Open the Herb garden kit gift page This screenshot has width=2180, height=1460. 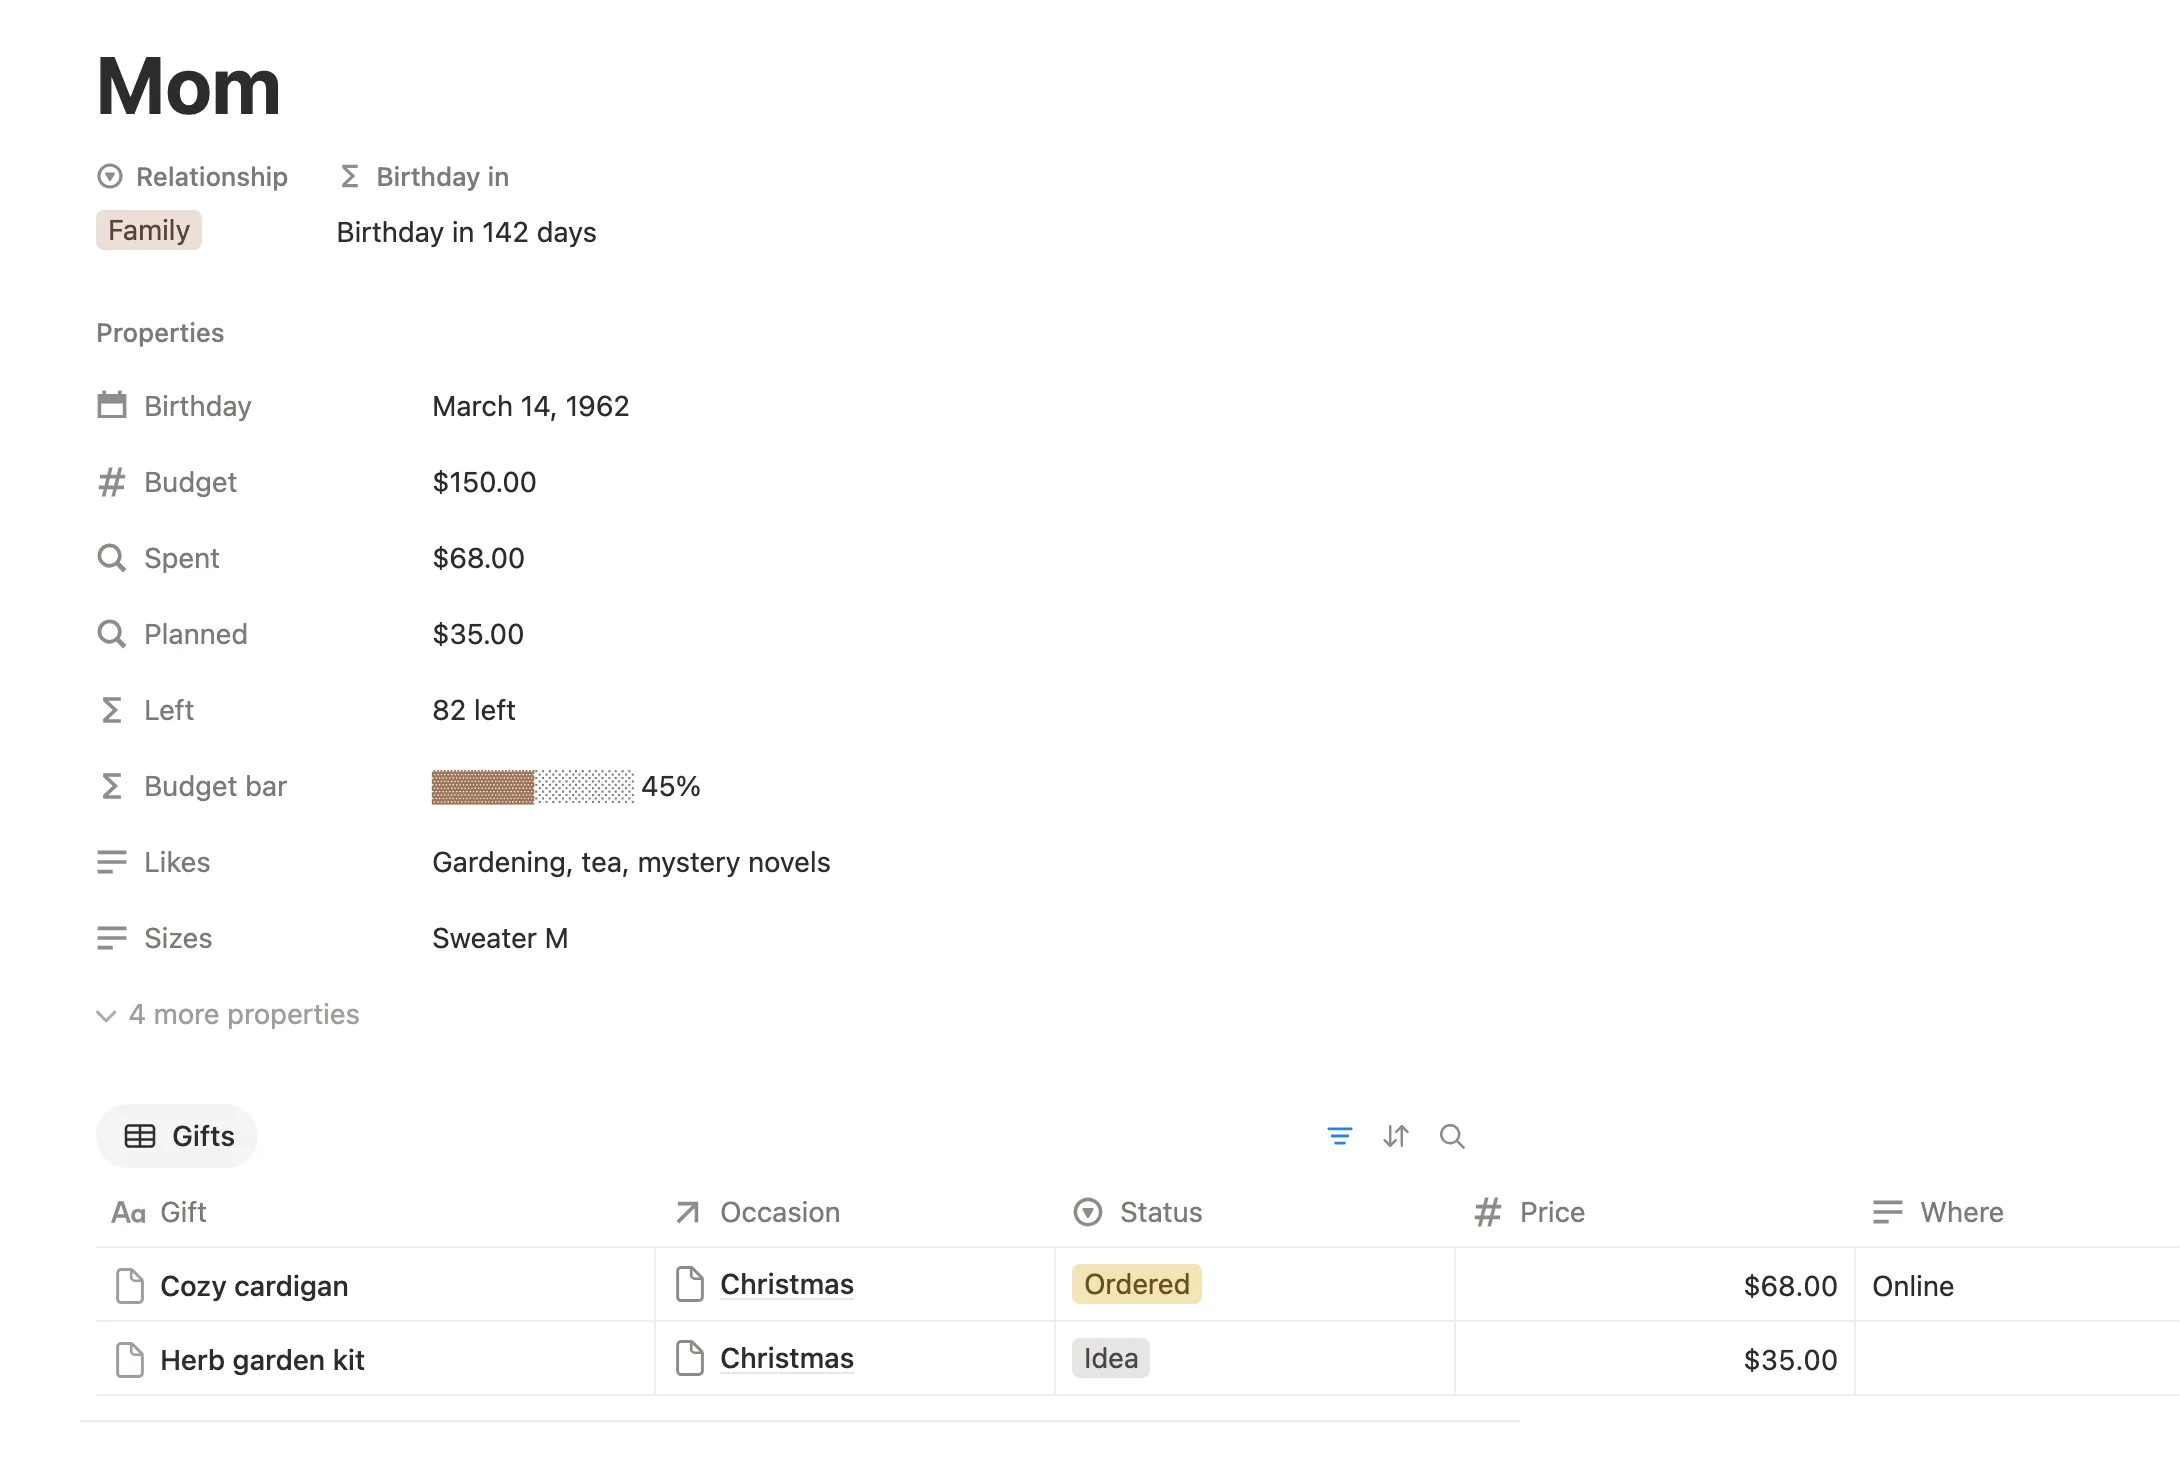(262, 1360)
